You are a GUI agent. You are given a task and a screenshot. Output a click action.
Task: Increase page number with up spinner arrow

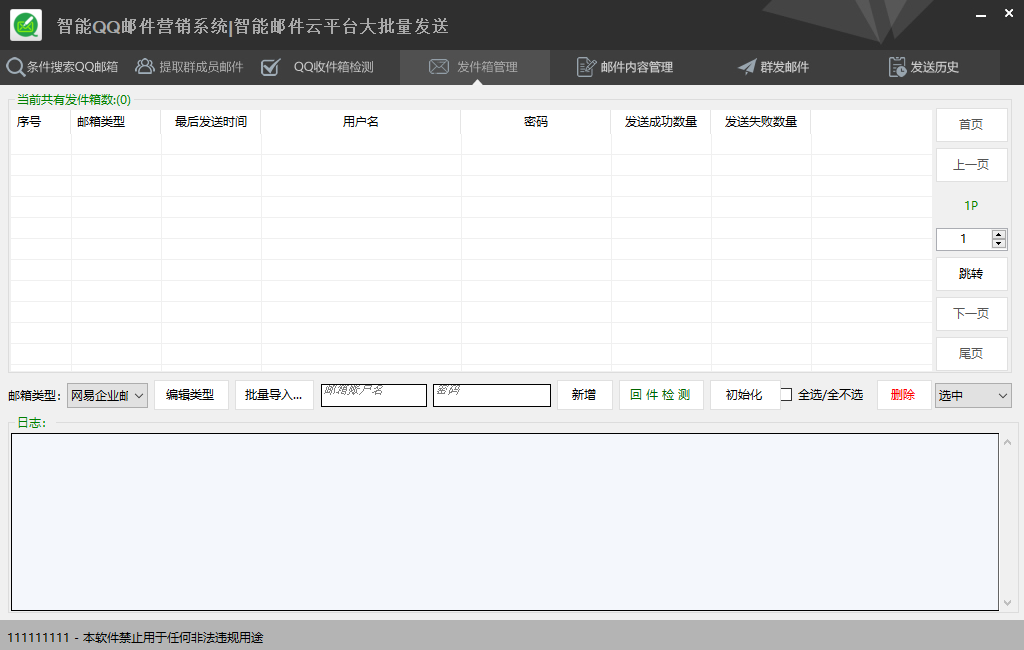(x=999, y=234)
